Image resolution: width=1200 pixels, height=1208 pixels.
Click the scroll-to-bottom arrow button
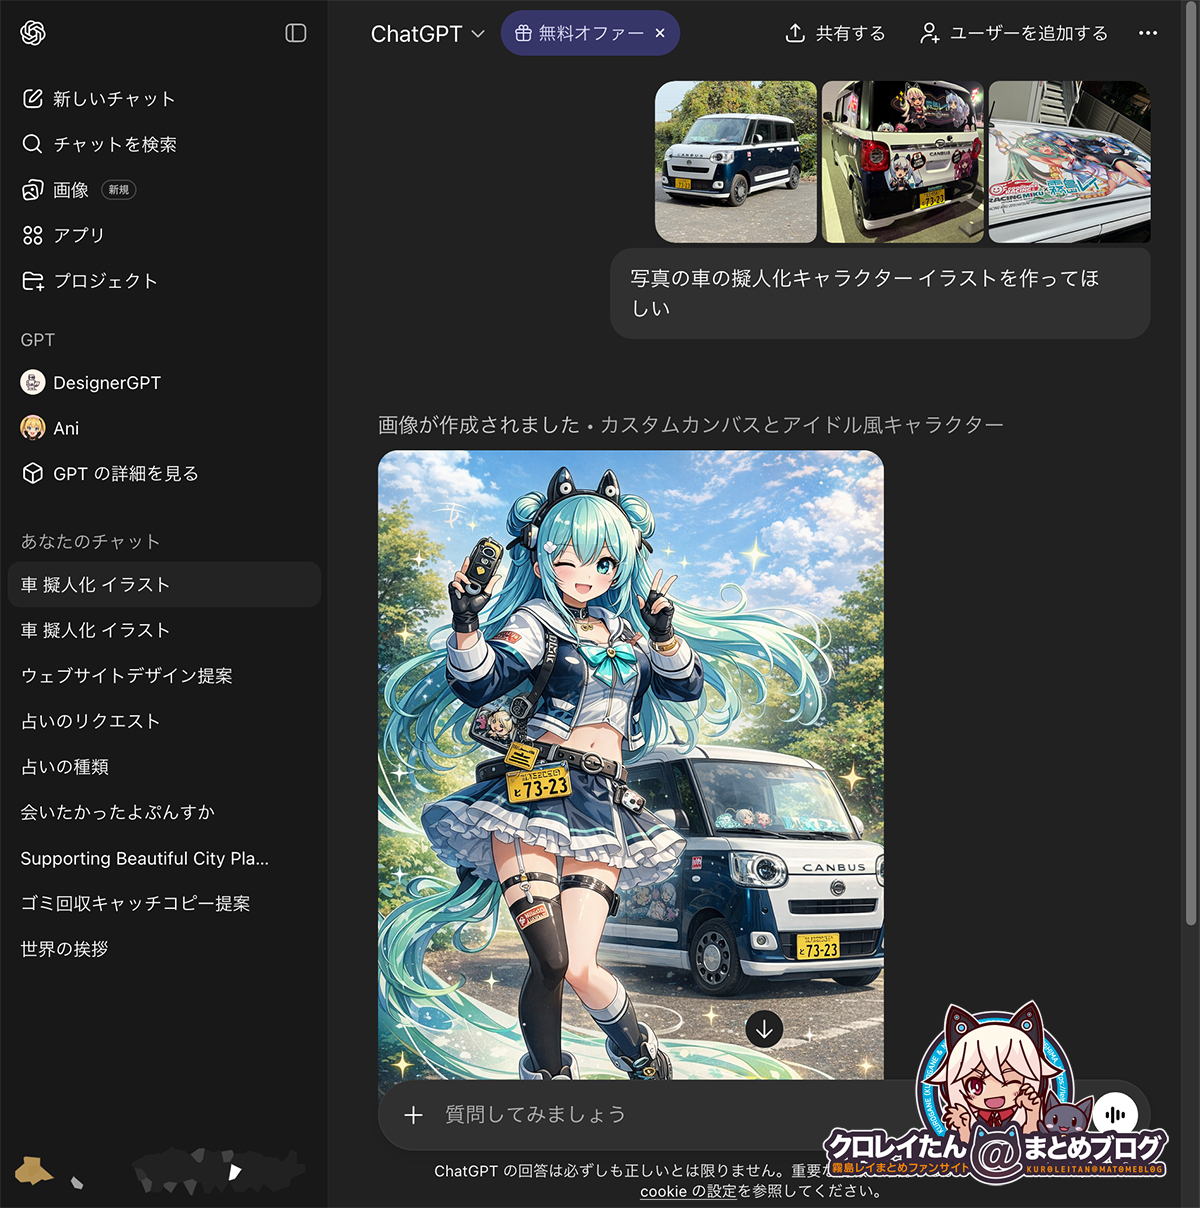[x=765, y=1029]
